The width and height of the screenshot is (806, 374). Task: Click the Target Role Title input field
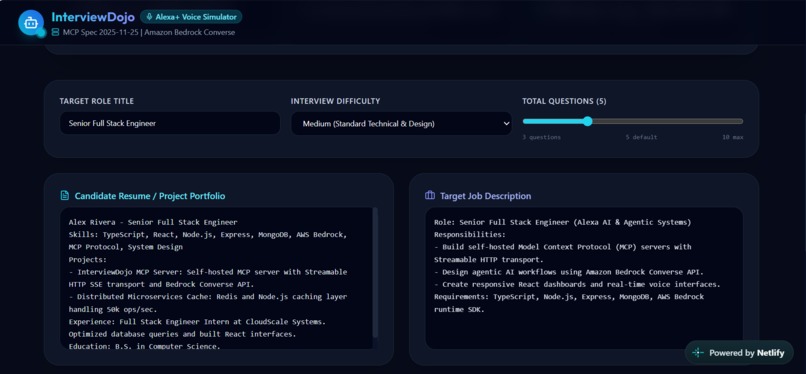click(x=170, y=124)
